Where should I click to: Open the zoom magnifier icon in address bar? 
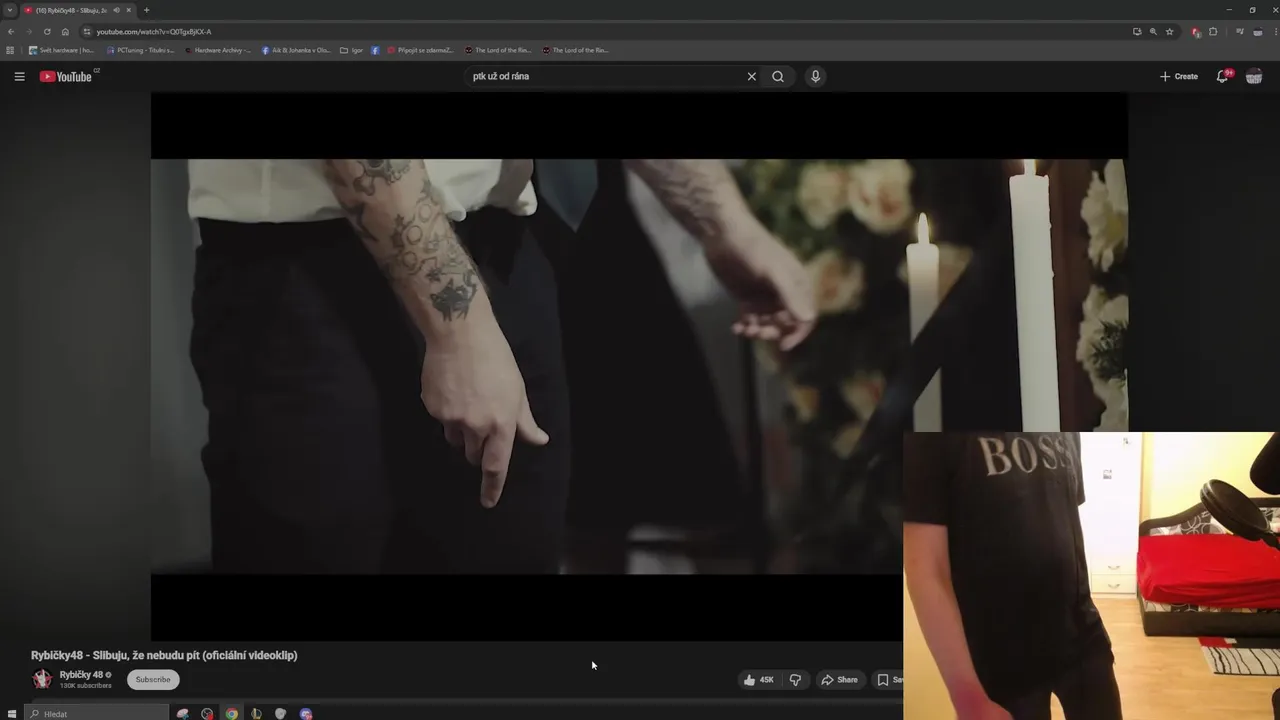click(x=1153, y=31)
